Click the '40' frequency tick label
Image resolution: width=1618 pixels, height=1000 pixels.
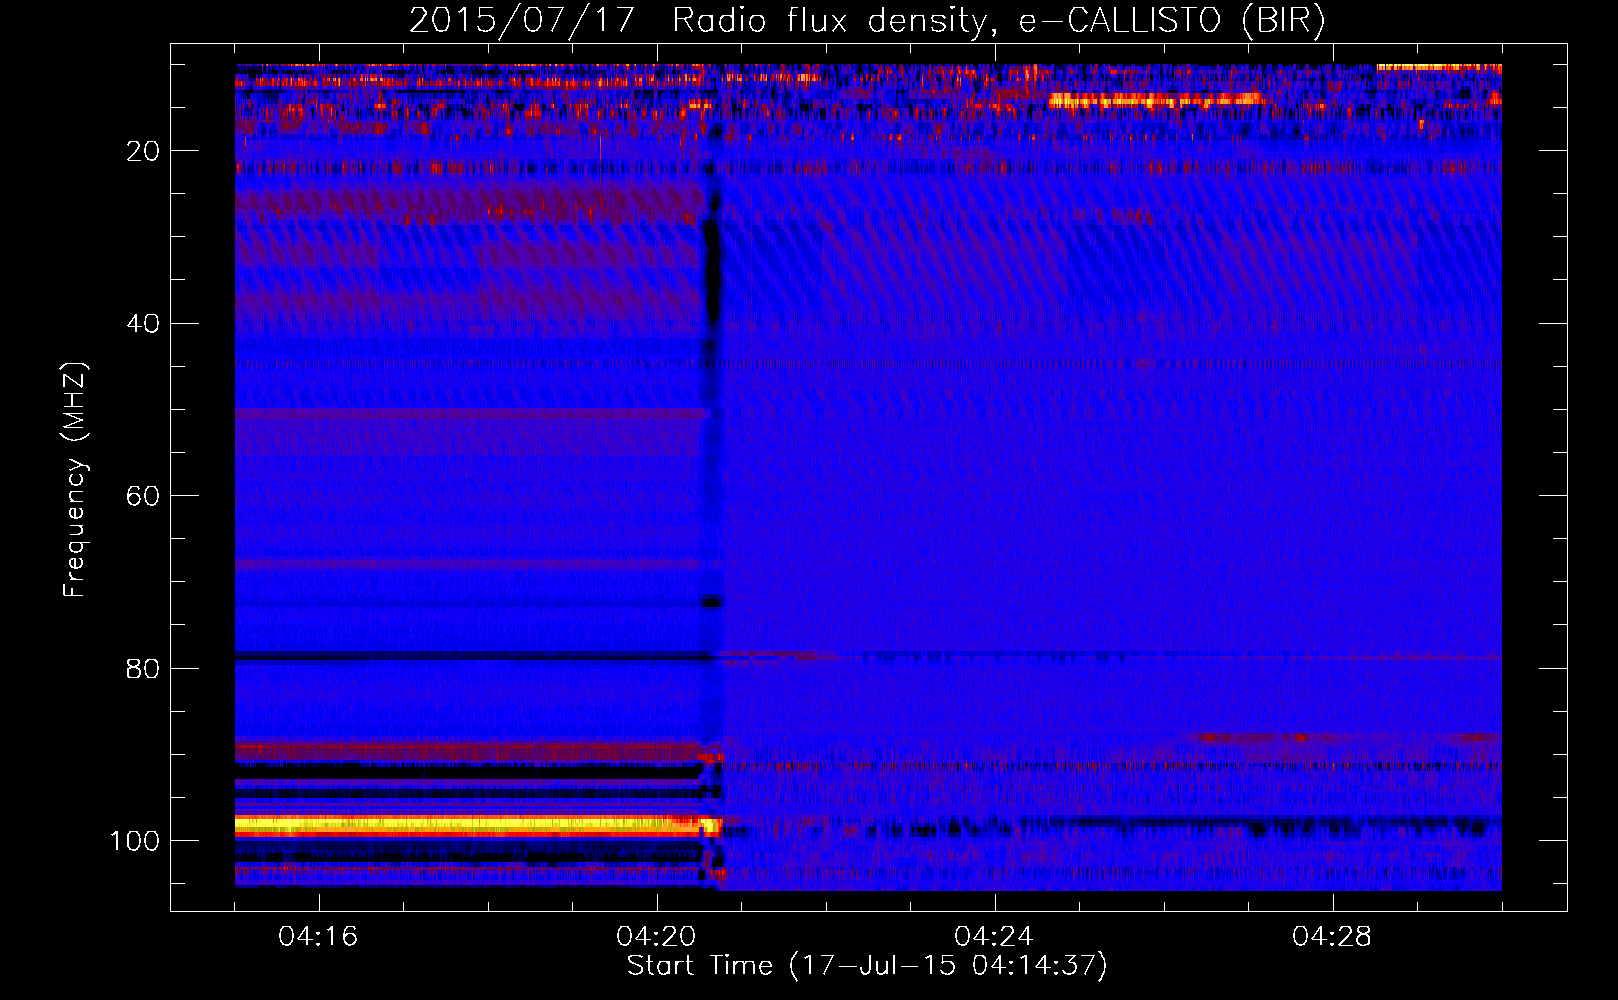click(x=143, y=324)
